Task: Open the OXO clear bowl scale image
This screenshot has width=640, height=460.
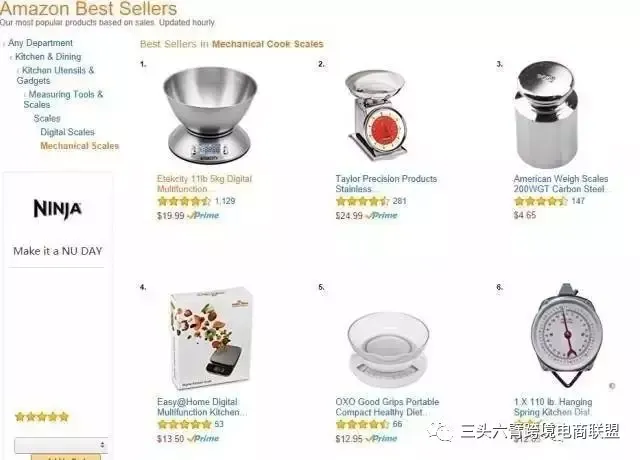Action: tap(388, 349)
